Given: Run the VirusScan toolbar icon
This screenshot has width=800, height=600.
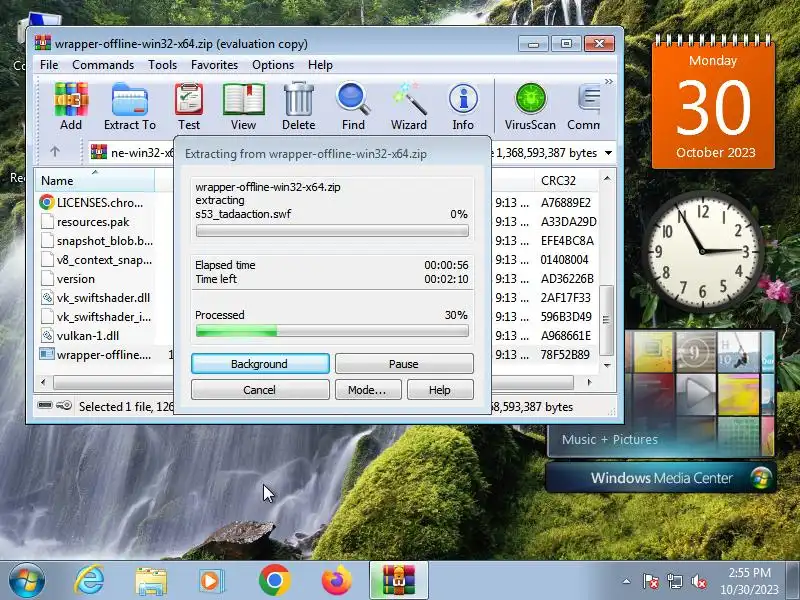Looking at the screenshot, I should (530, 106).
